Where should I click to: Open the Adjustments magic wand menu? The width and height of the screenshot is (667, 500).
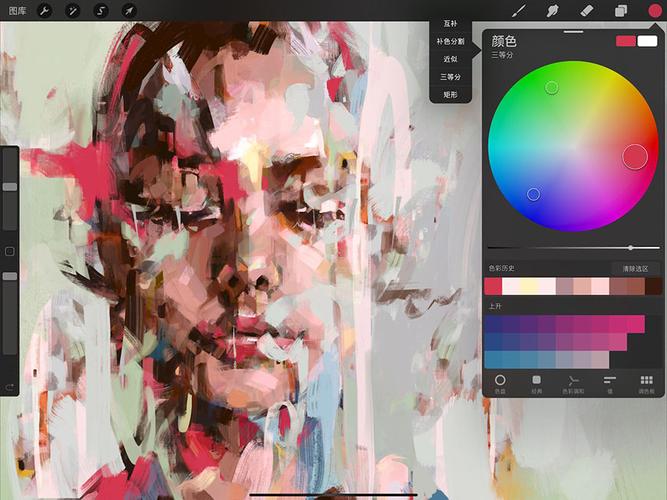[x=72, y=11]
